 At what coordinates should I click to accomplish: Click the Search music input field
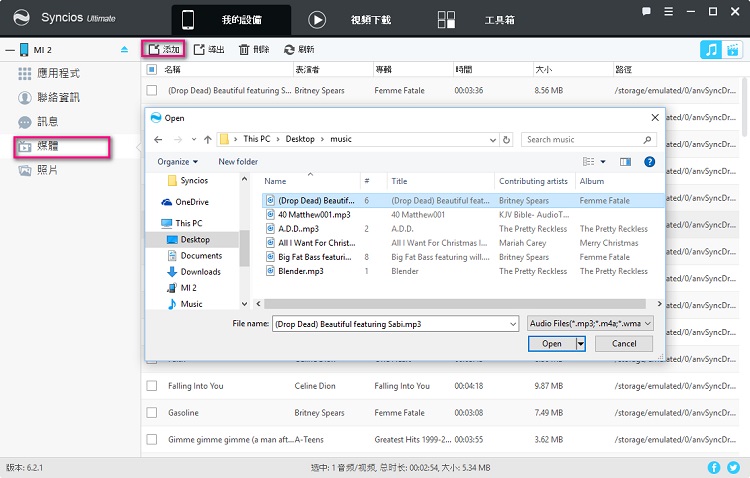pyautogui.click(x=589, y=139)
